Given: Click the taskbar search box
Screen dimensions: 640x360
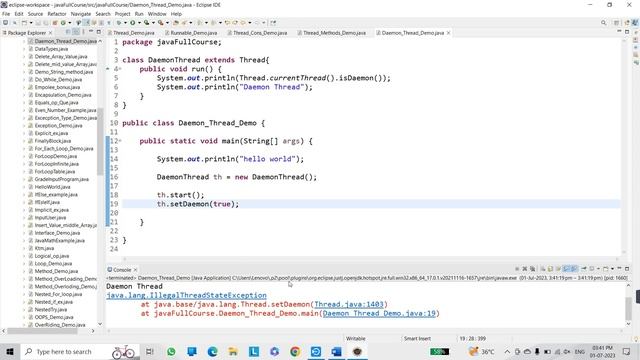Looking at the screenshot, I should click(80, 351).
